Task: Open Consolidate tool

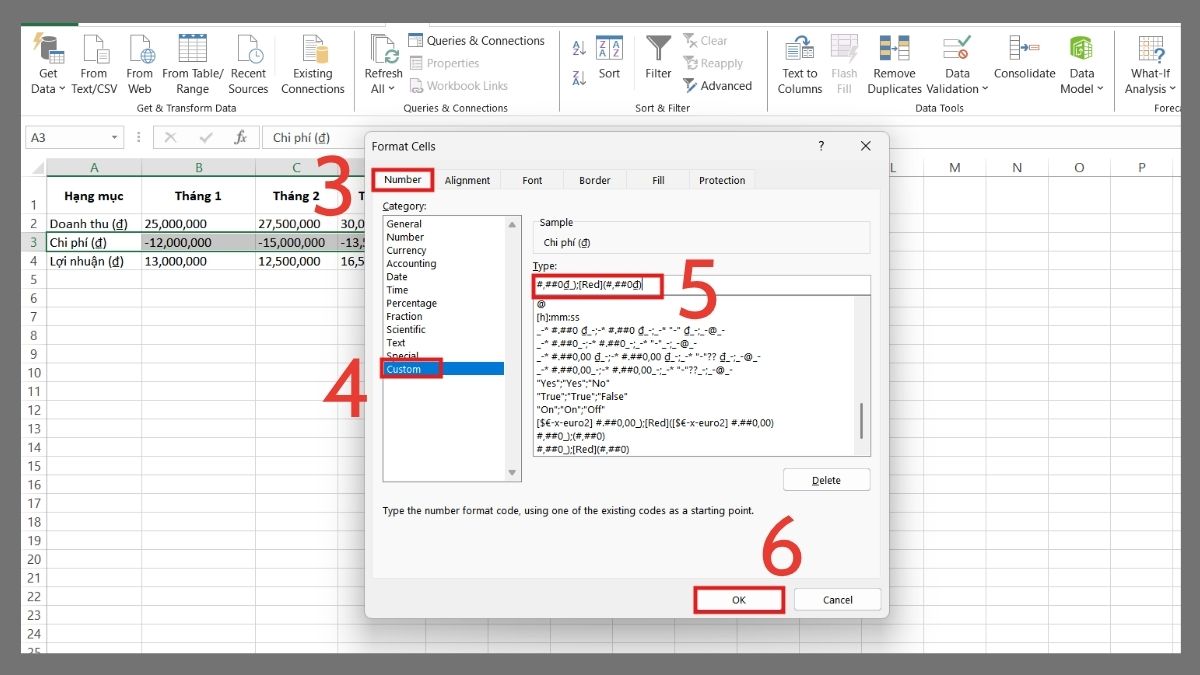Action: pos(1025,58)
